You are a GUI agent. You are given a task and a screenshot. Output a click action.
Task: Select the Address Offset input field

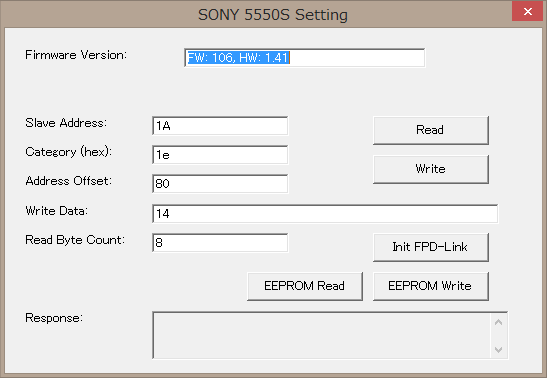220,184
